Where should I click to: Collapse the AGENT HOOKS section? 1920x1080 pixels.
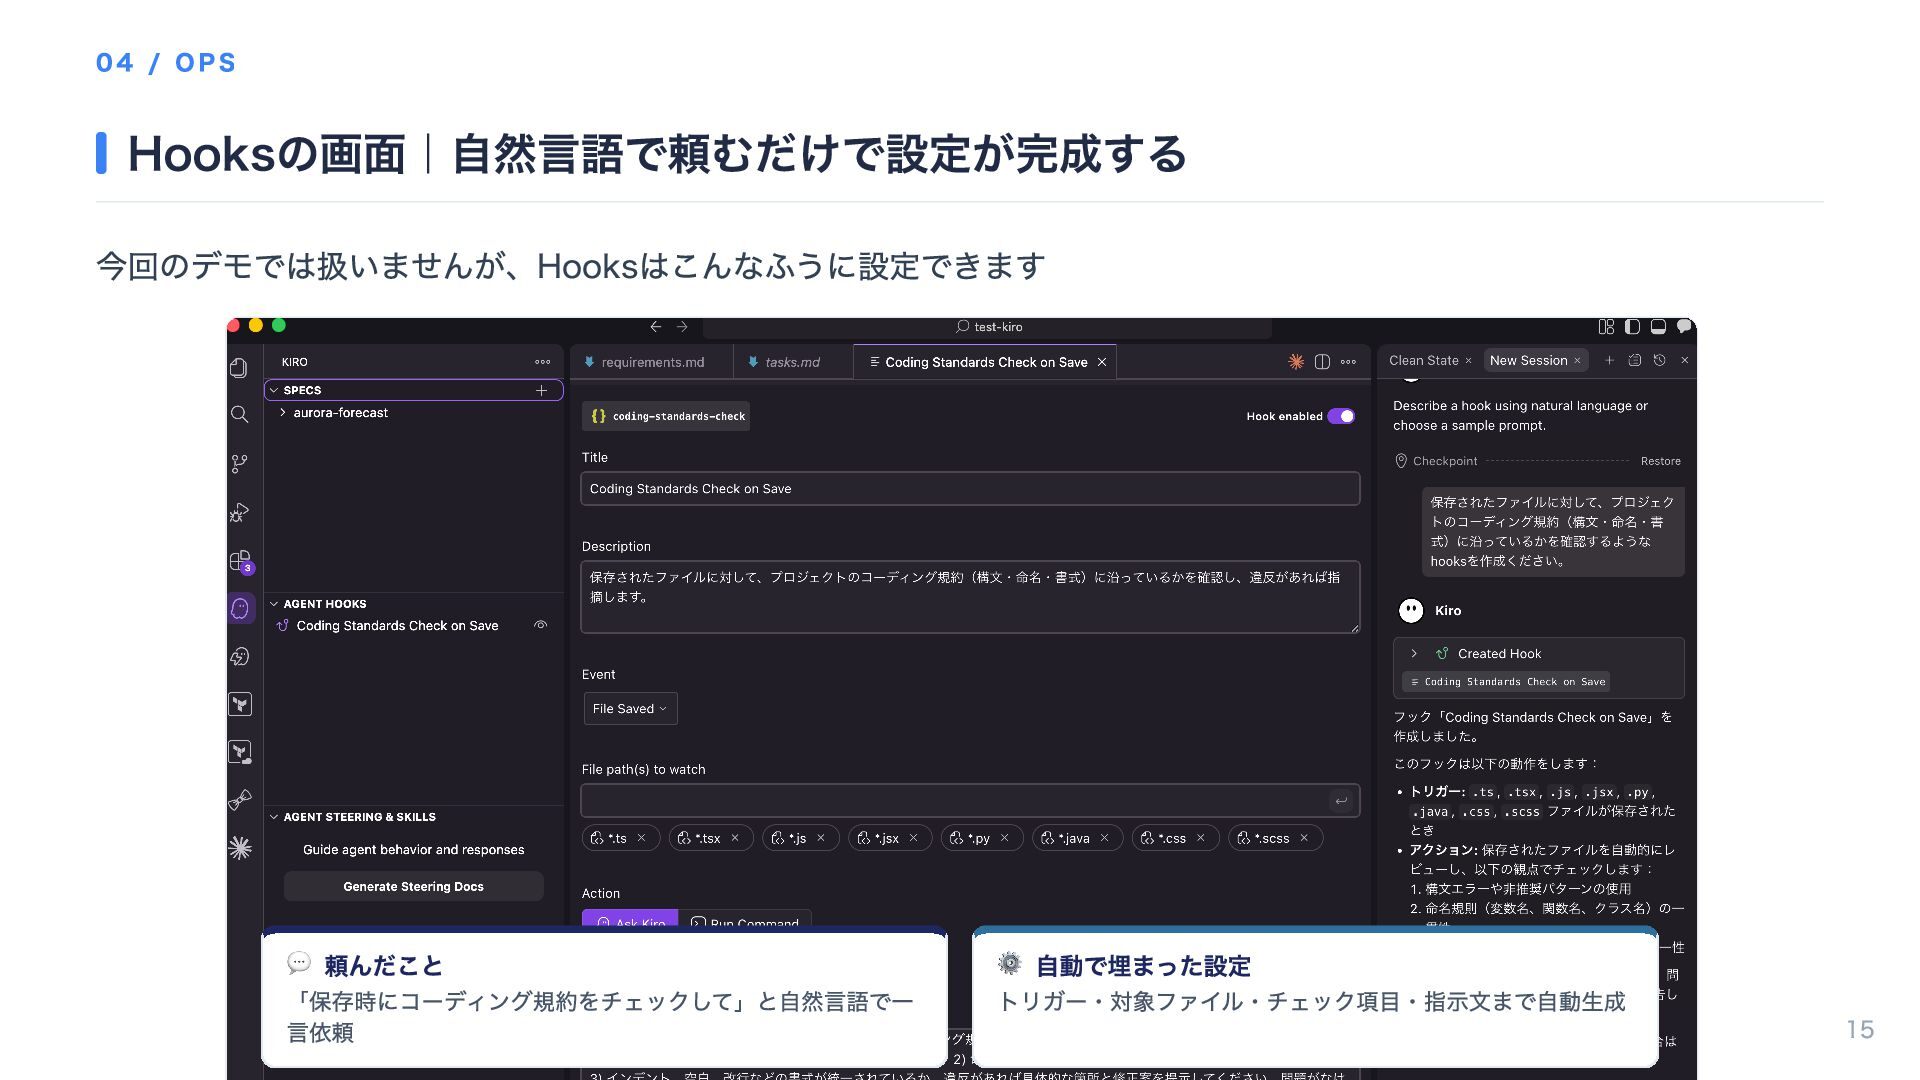pos(274,604)
